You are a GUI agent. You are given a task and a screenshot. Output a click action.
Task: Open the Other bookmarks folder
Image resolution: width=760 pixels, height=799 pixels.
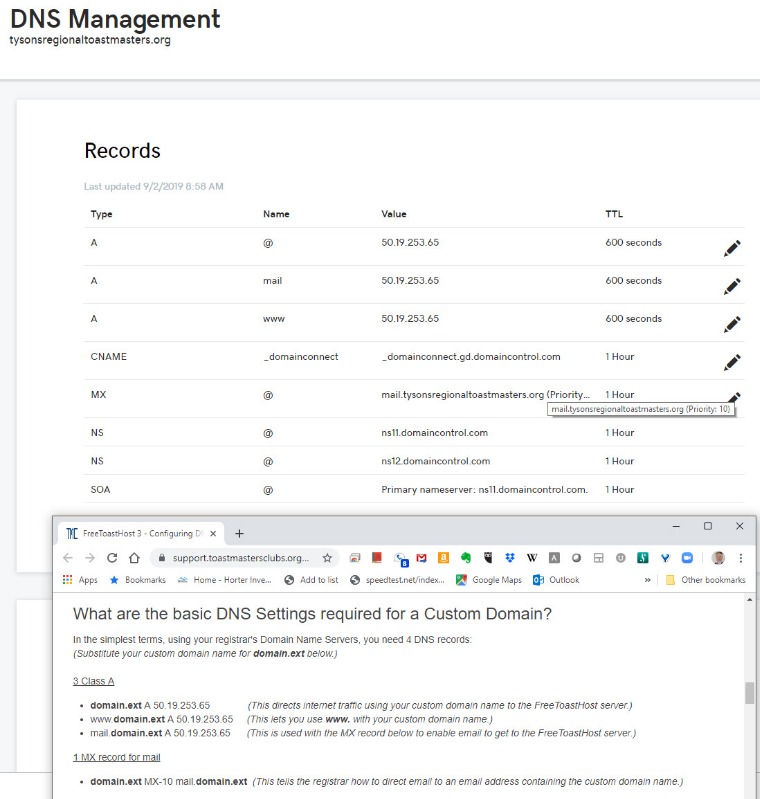point(705,580)
